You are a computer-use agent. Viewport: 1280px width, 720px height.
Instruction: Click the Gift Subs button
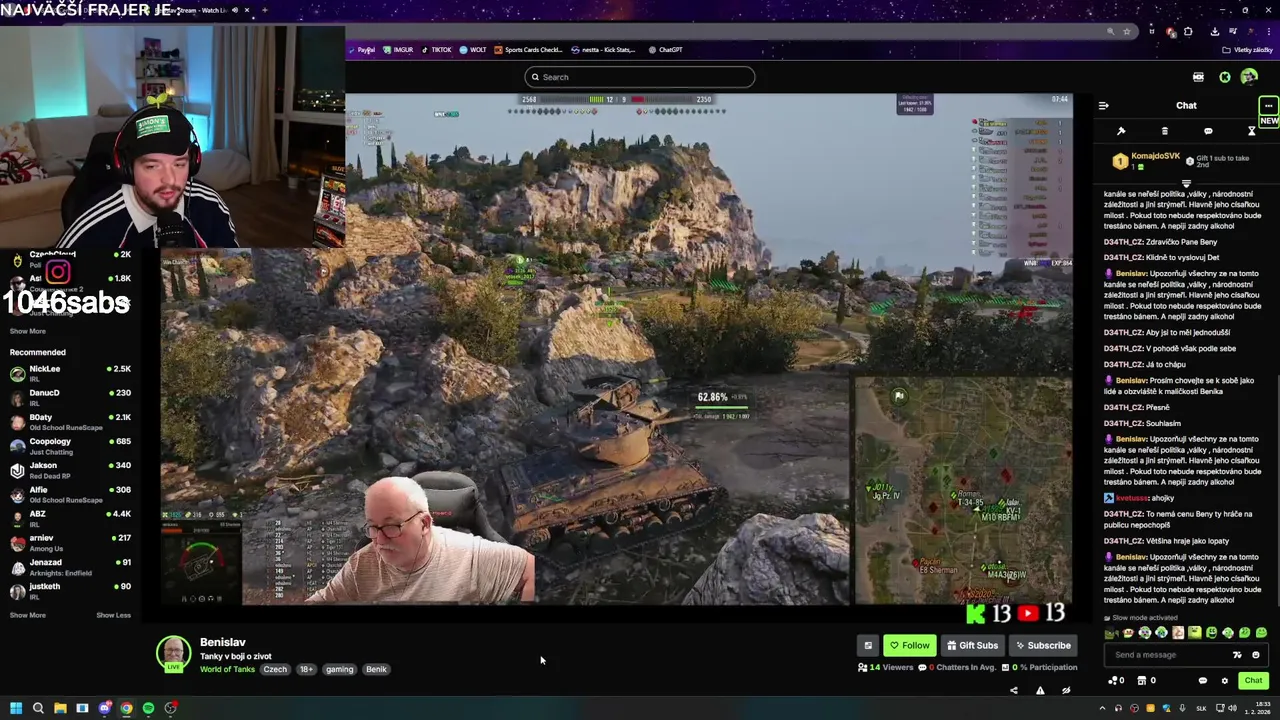pyautogui.click(x=972, y=645)
